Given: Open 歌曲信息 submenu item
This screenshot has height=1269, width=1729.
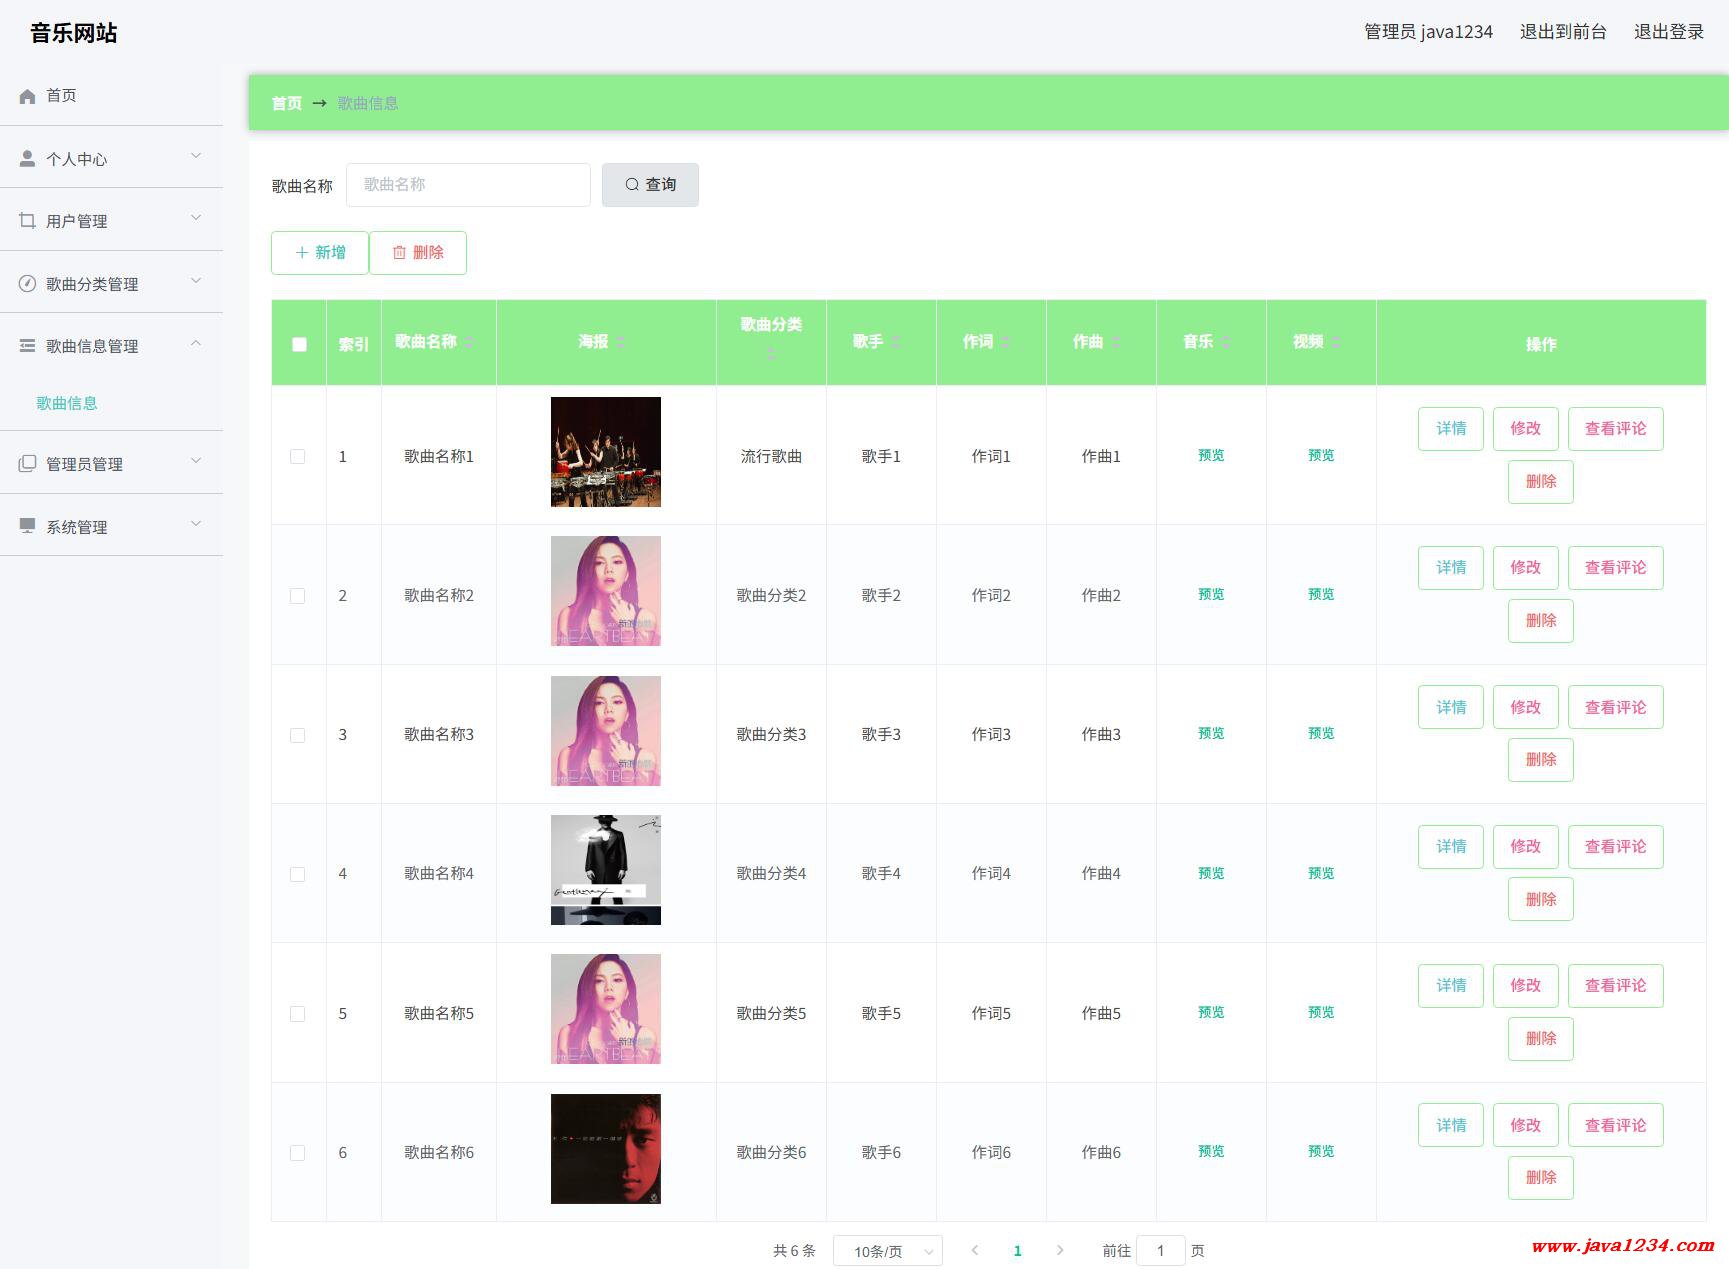Looking at the screenshot, I should [x=67, y=403].
